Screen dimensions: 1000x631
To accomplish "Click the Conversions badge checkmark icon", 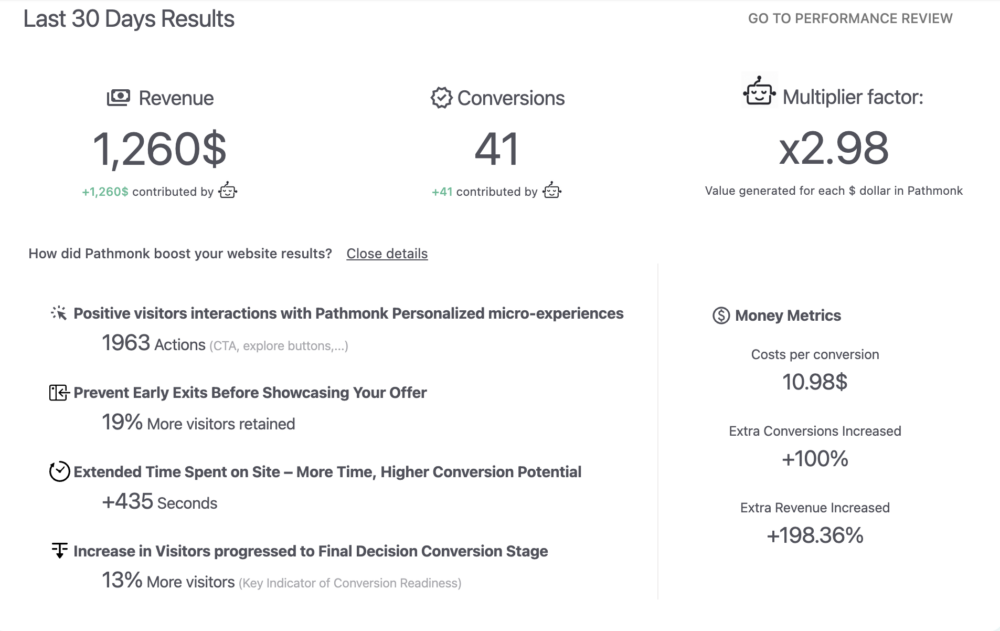I will 441,97.
